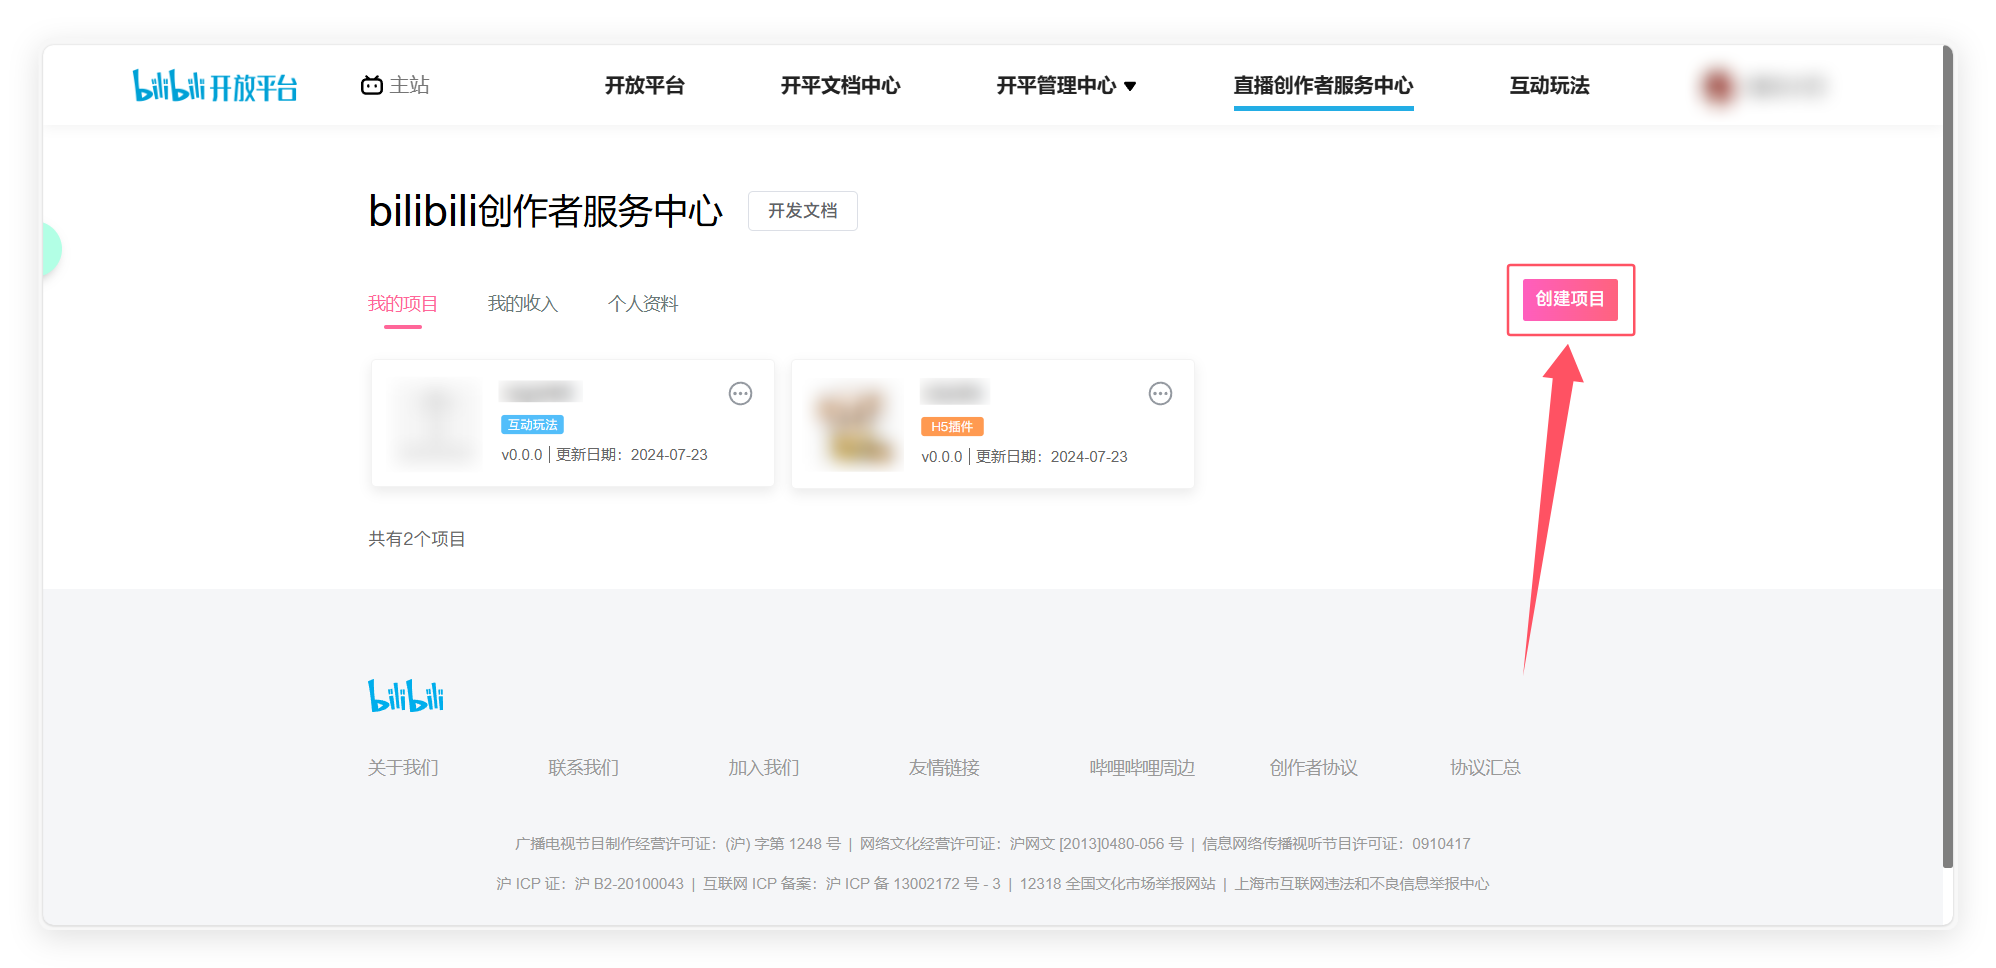The width and height of the screenshot is (1996, 968).
Task: Click the H5插件 orange tag
Action: click(x=952, y=427)
